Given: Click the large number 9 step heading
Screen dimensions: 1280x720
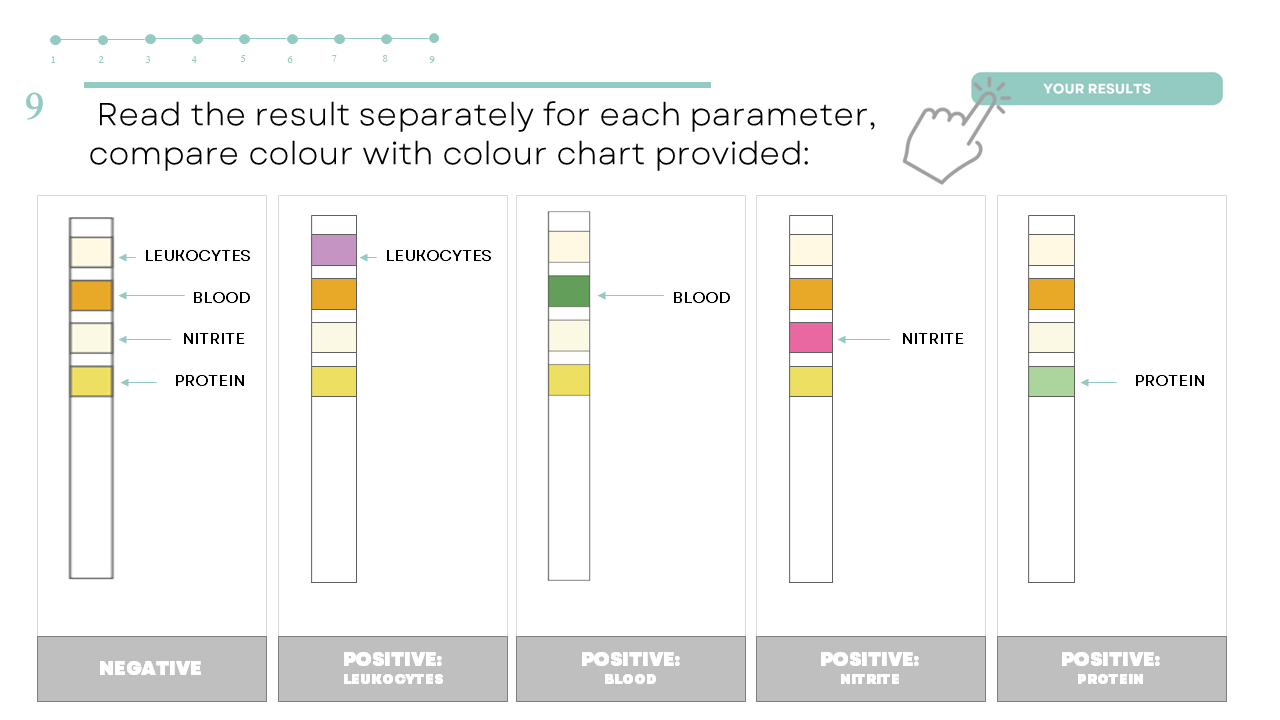Looking at the screenshot, I should [35, 106].
